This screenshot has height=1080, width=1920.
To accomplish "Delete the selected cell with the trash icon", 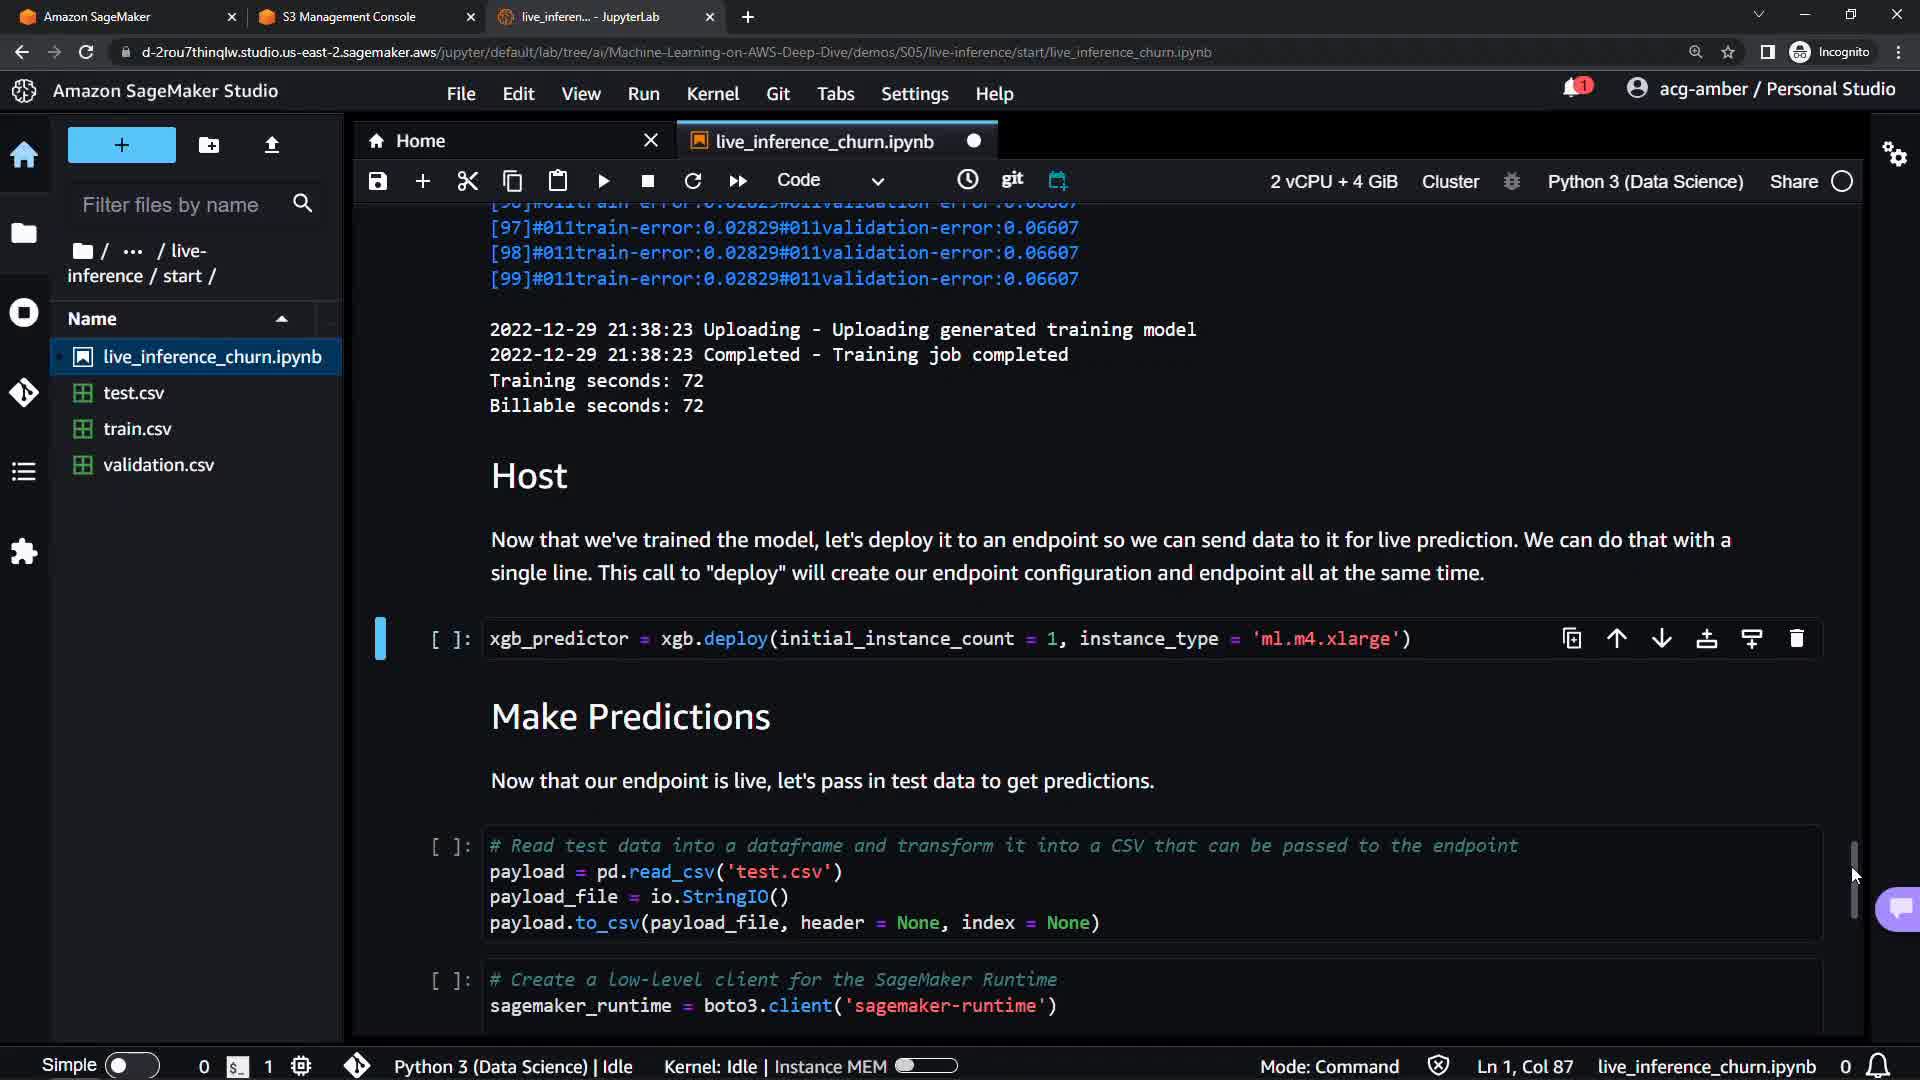I will click(1796, 639).
